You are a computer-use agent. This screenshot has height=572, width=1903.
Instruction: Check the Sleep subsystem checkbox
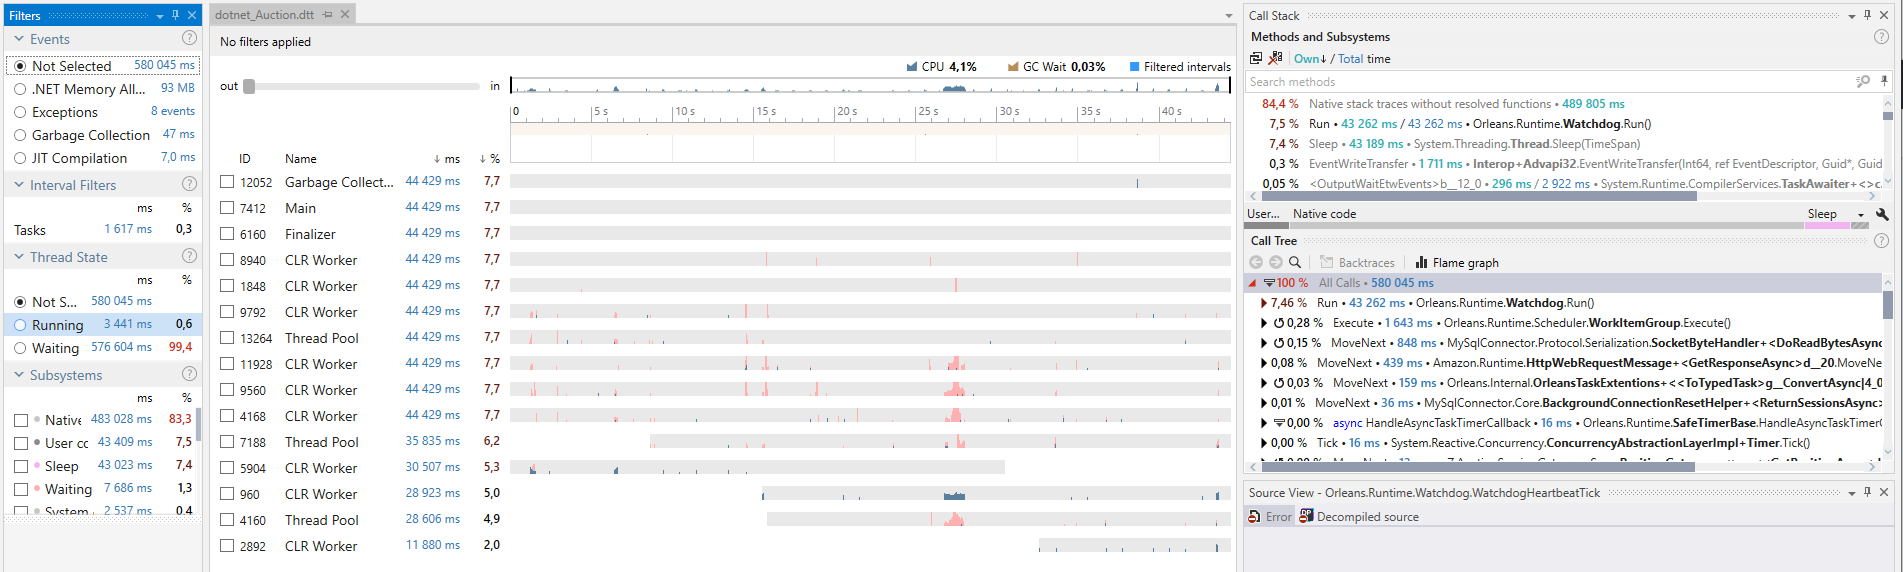(21, 466)
